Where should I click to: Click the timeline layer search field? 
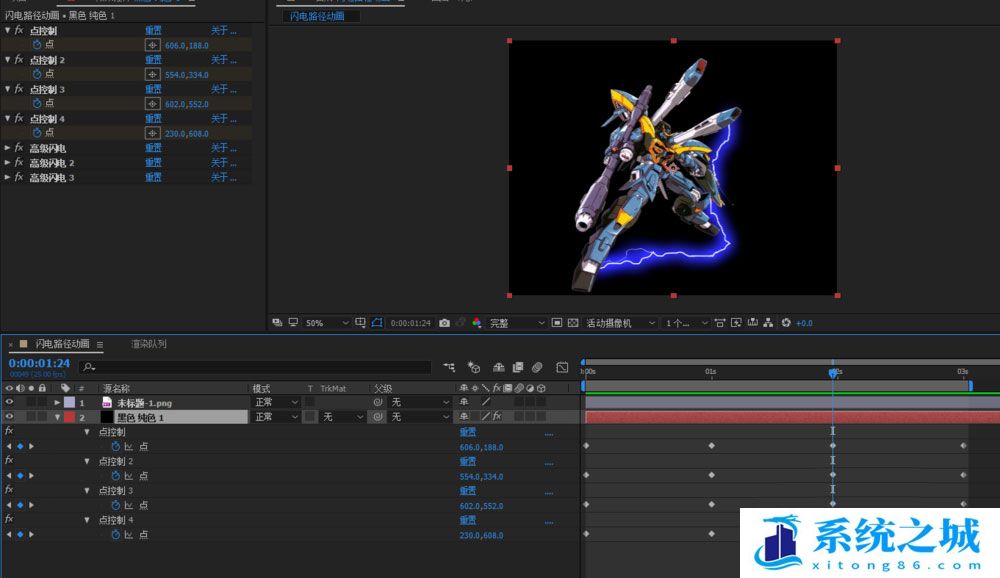255,367
